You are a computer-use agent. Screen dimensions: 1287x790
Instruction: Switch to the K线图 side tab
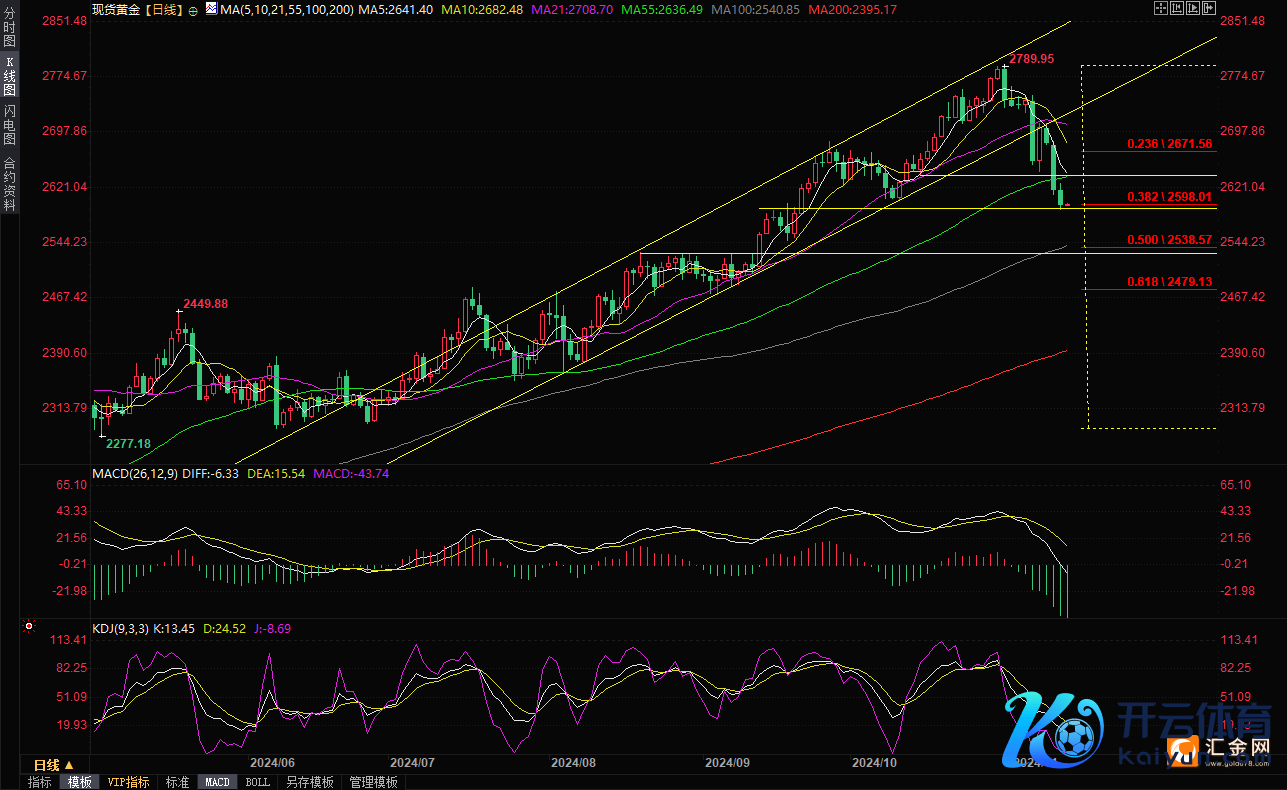point(9,76)
